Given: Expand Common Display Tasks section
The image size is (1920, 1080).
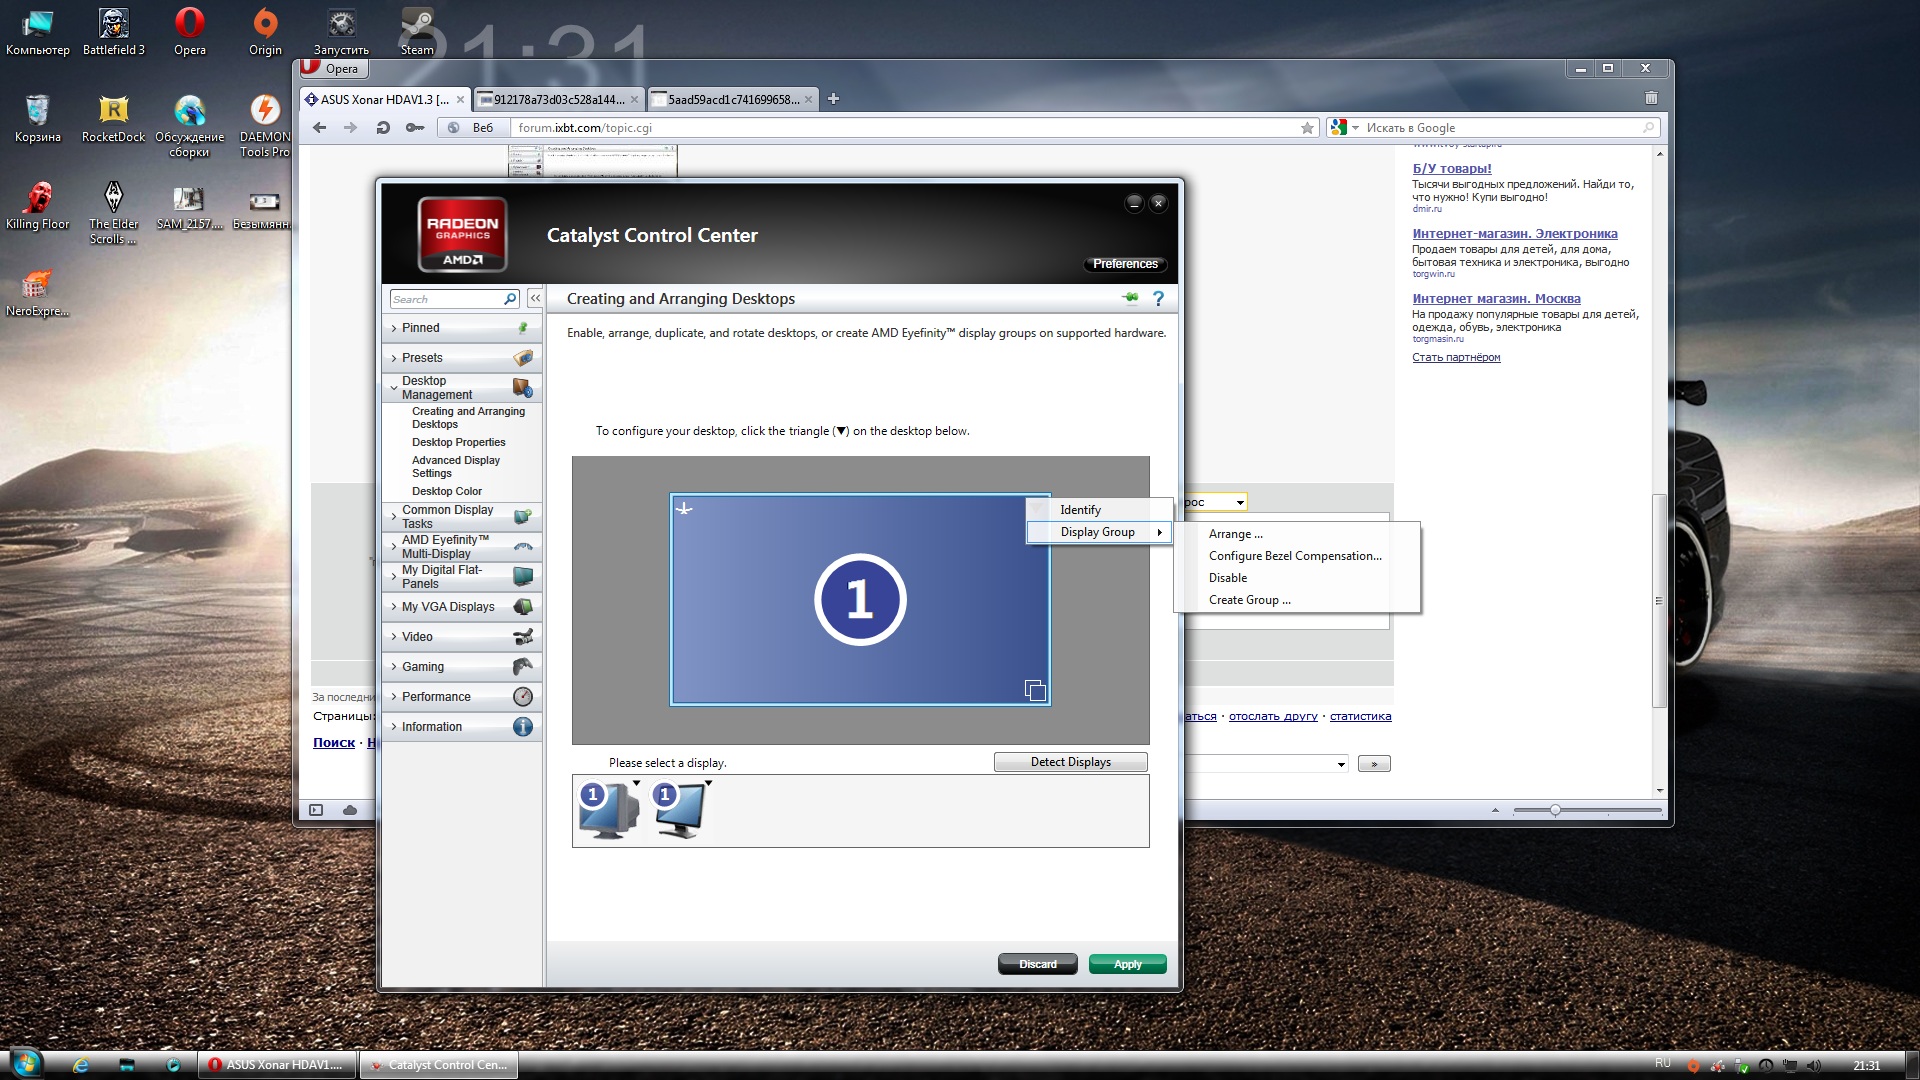Looking at the screenshot, I should 462,517.
